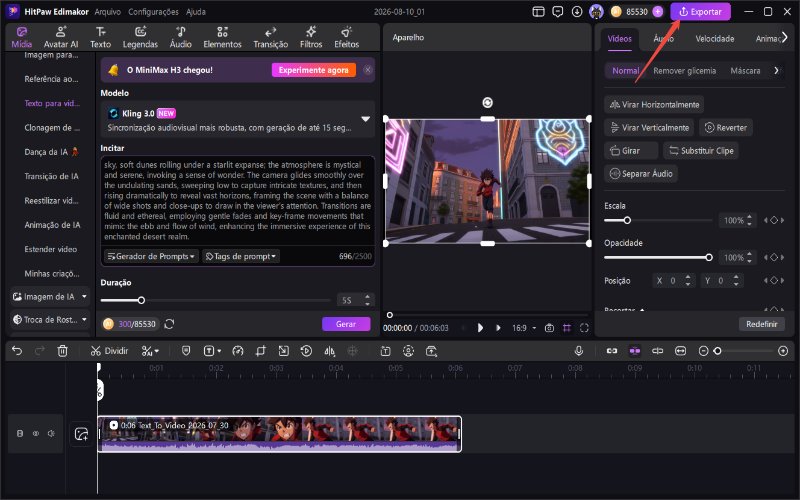Click the refresh credits icon beside 300/85530
The height and width of the screenshot is (500, 800).
[x=169, y=324]
